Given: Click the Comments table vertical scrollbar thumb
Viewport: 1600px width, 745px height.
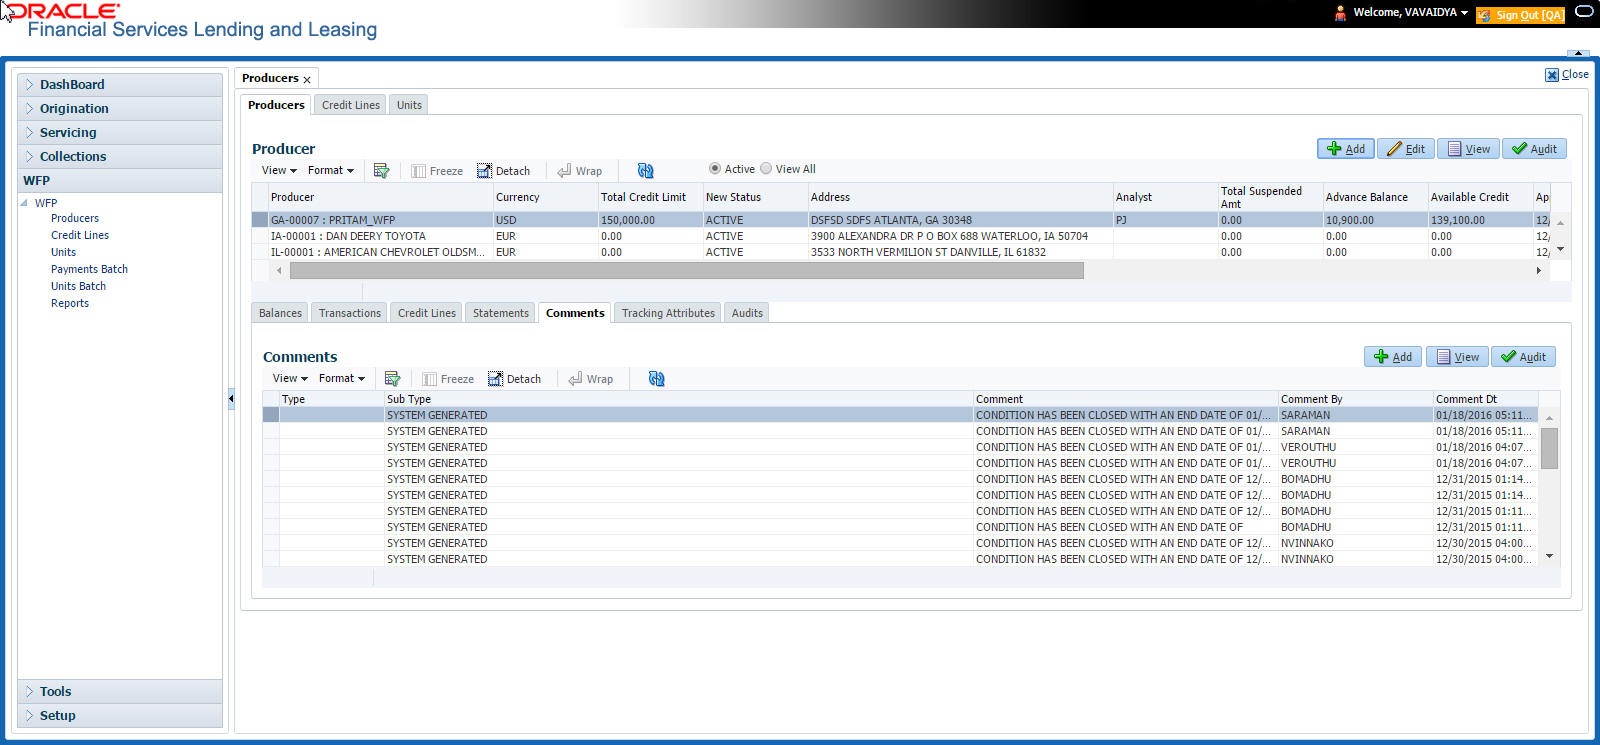Looking at the screenshot, I should point(1549,448).
